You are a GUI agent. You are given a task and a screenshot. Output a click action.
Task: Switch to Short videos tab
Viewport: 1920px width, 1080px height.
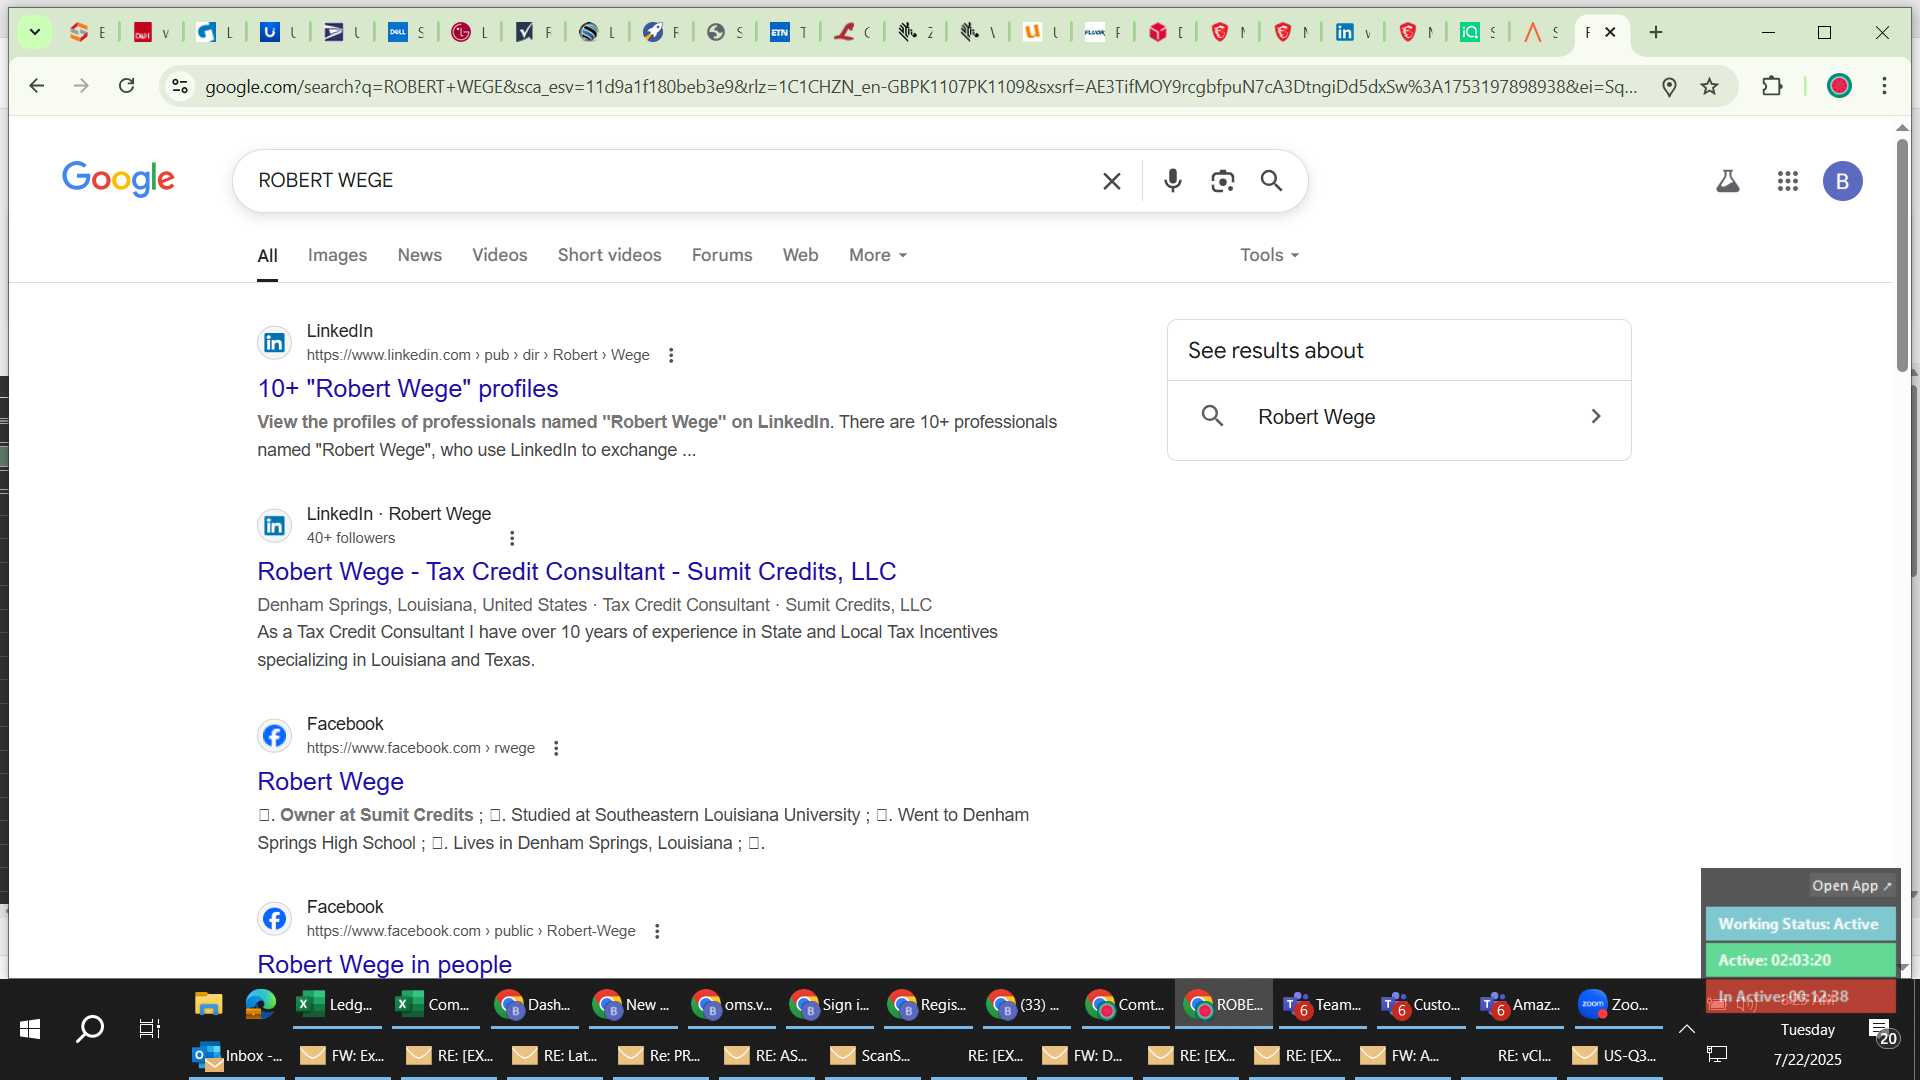[609, 255]
